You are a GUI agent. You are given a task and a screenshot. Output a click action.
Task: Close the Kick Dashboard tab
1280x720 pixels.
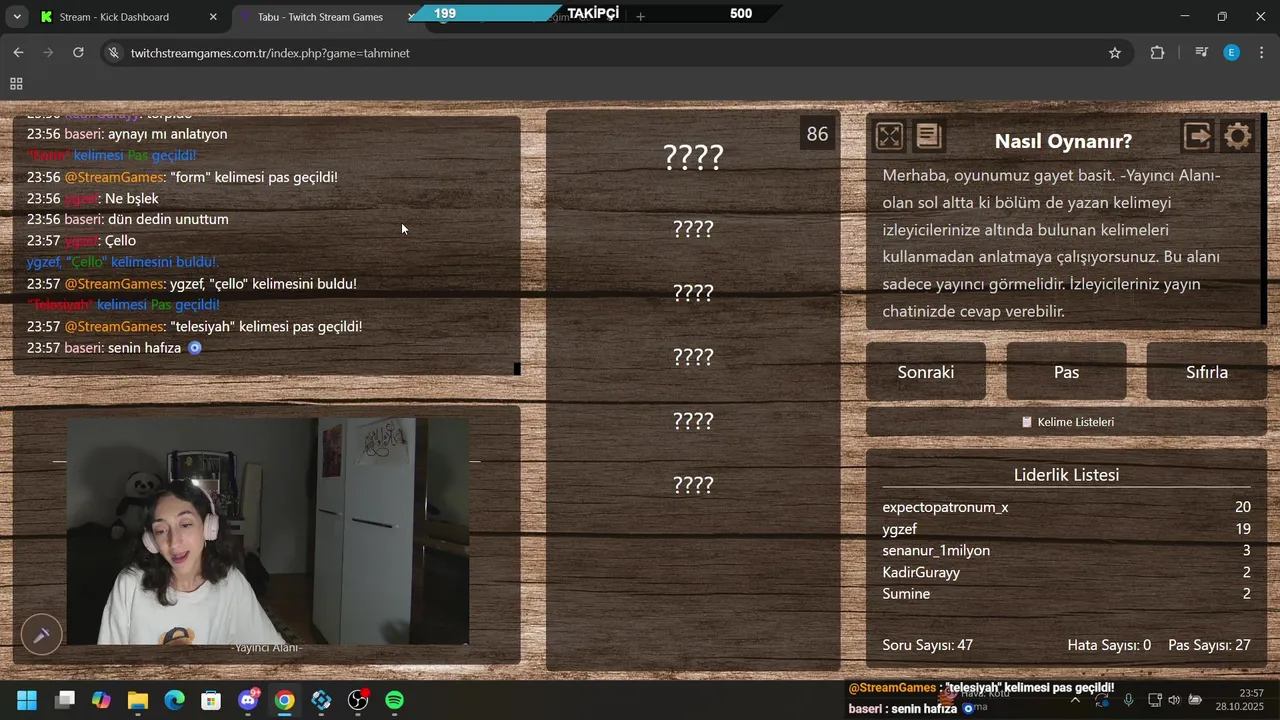[213, 17]
